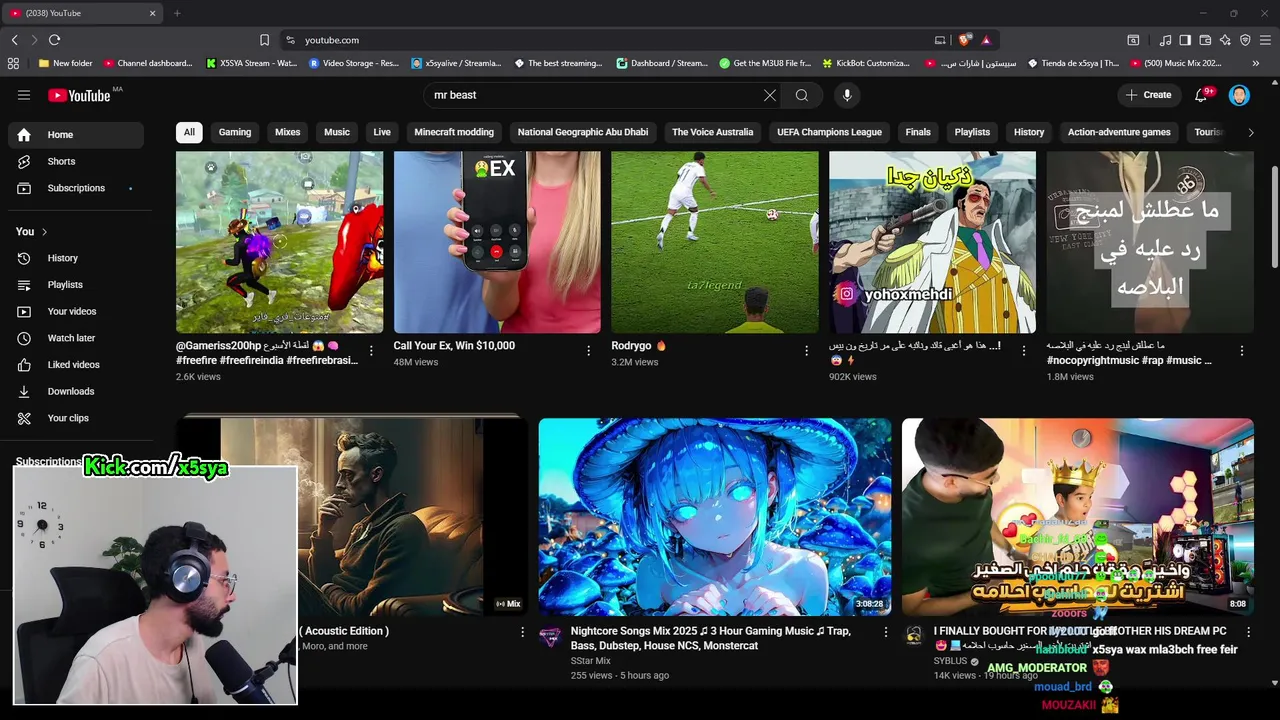
Task: Open Downloads in sidebar
Action: click(x=76, y=391)
